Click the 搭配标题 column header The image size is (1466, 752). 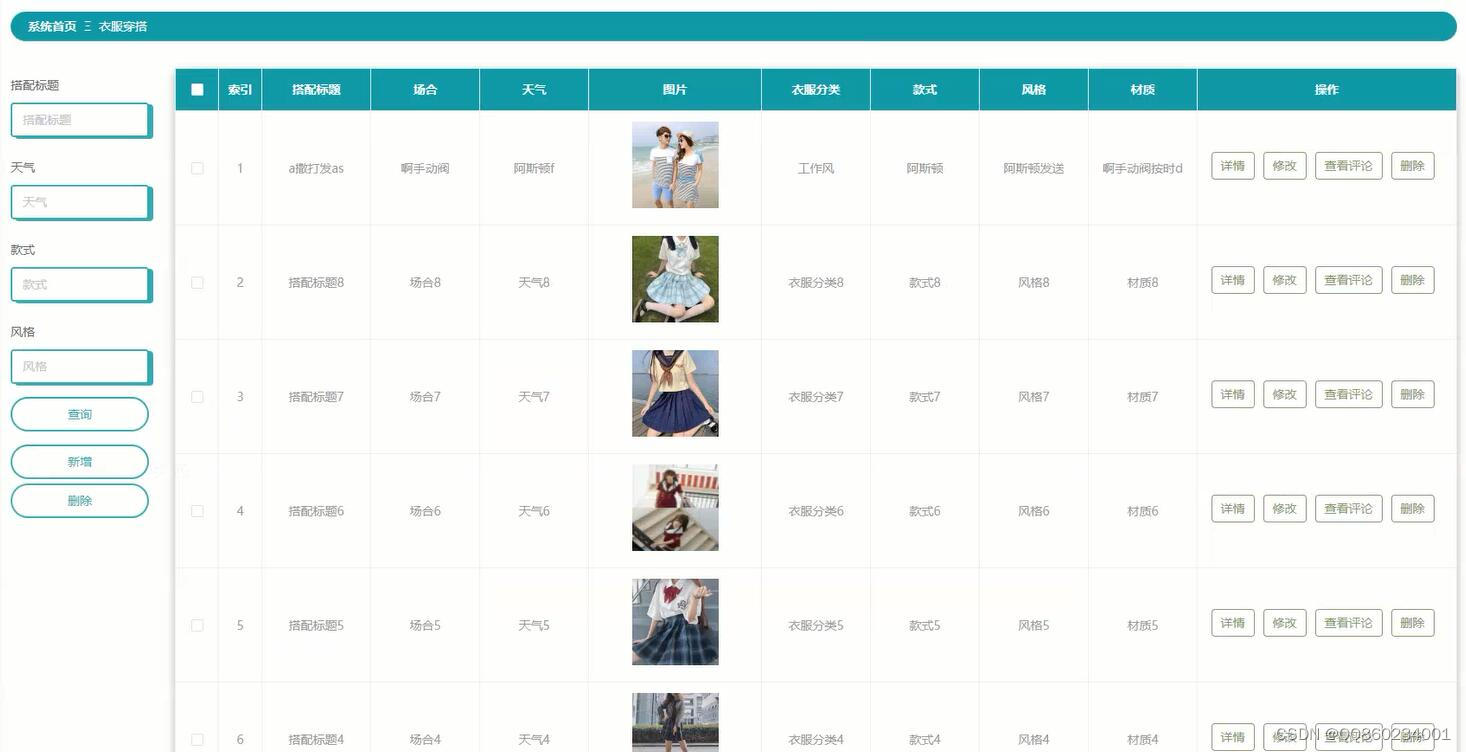[316, 89]
